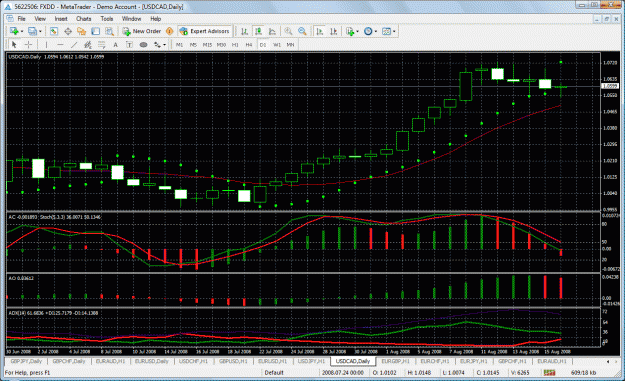Select the Fibonacci Retracement tool
Viewport: 625px width, 381px height.
click(x=102, y=45)
